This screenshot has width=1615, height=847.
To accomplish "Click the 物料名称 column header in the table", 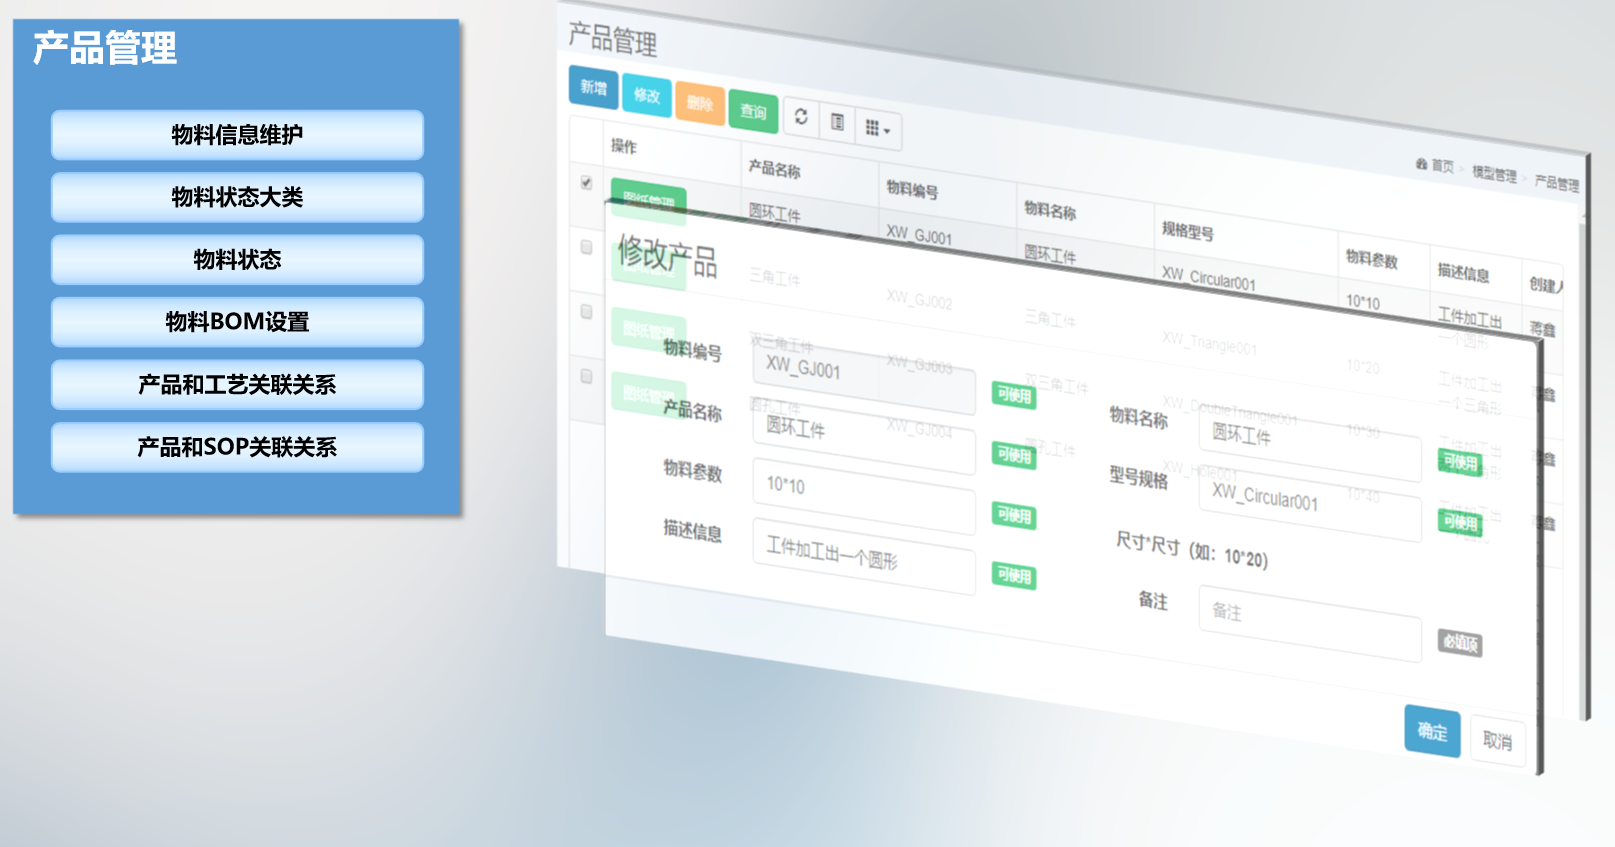I will pos(1050,210).
